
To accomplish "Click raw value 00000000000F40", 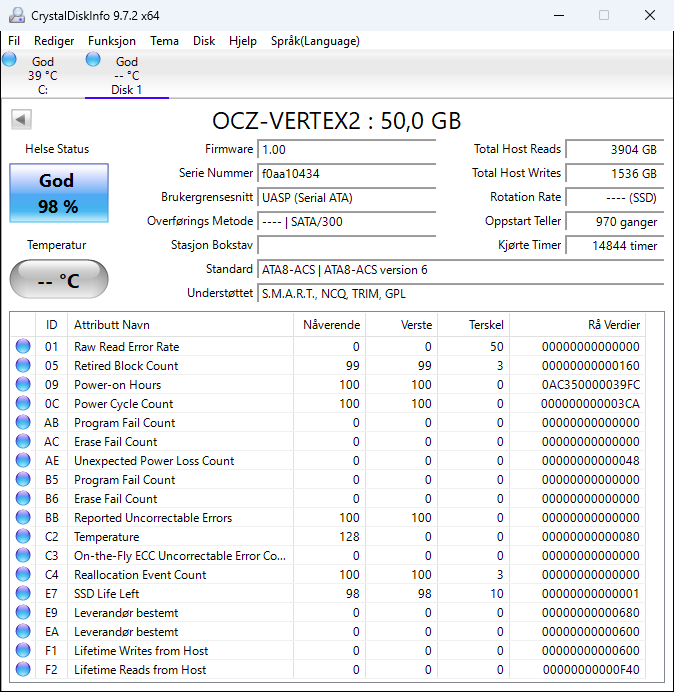I will tap(591, 670).
